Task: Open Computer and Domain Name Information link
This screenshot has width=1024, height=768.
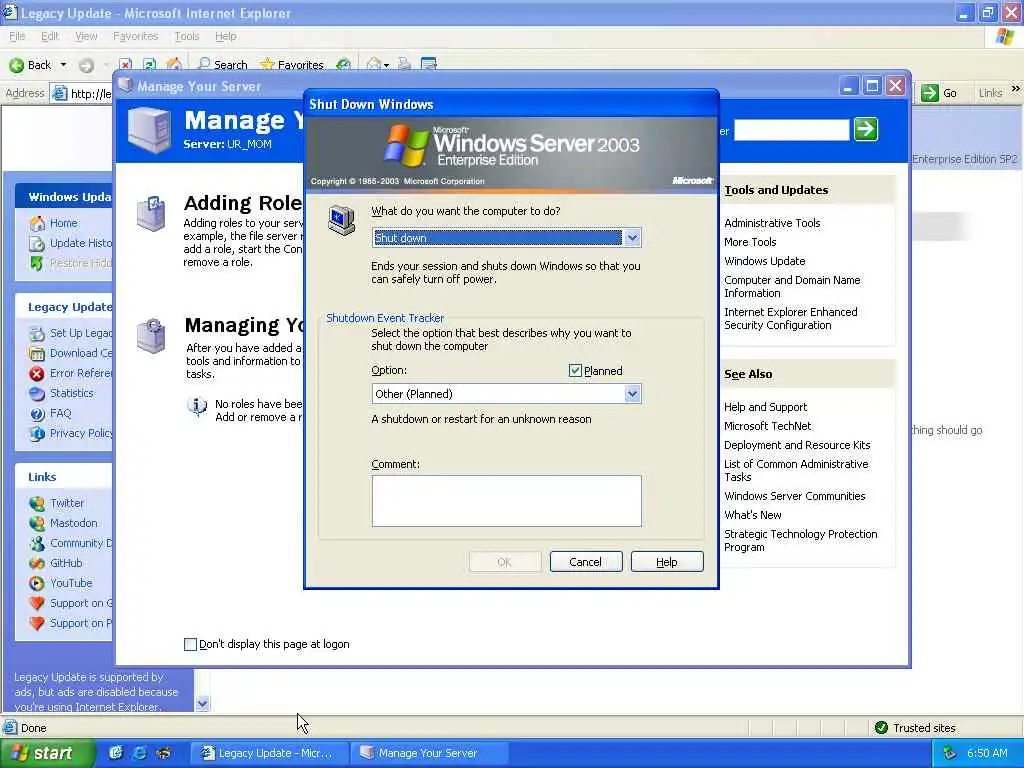Action: [x=792, y=287]
